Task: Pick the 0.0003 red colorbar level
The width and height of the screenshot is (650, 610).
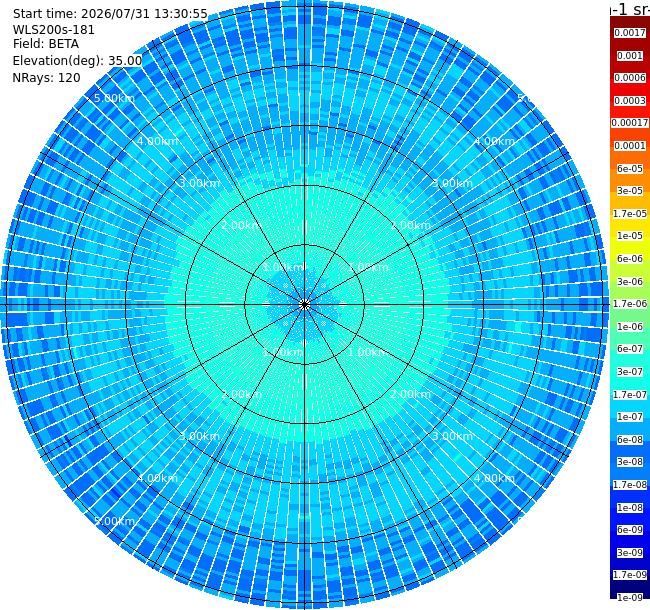Action: point(630,101)
